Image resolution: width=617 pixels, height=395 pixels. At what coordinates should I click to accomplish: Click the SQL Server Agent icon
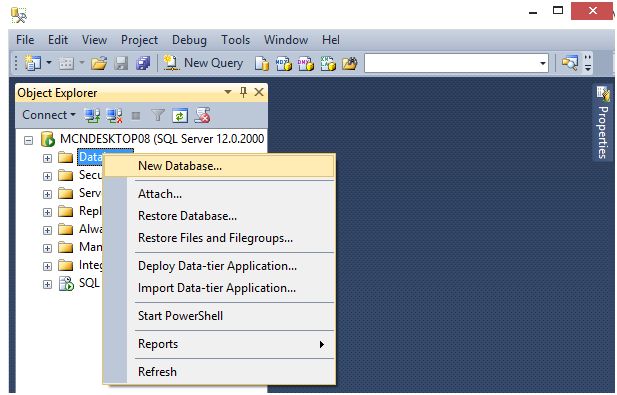[66, 283]
